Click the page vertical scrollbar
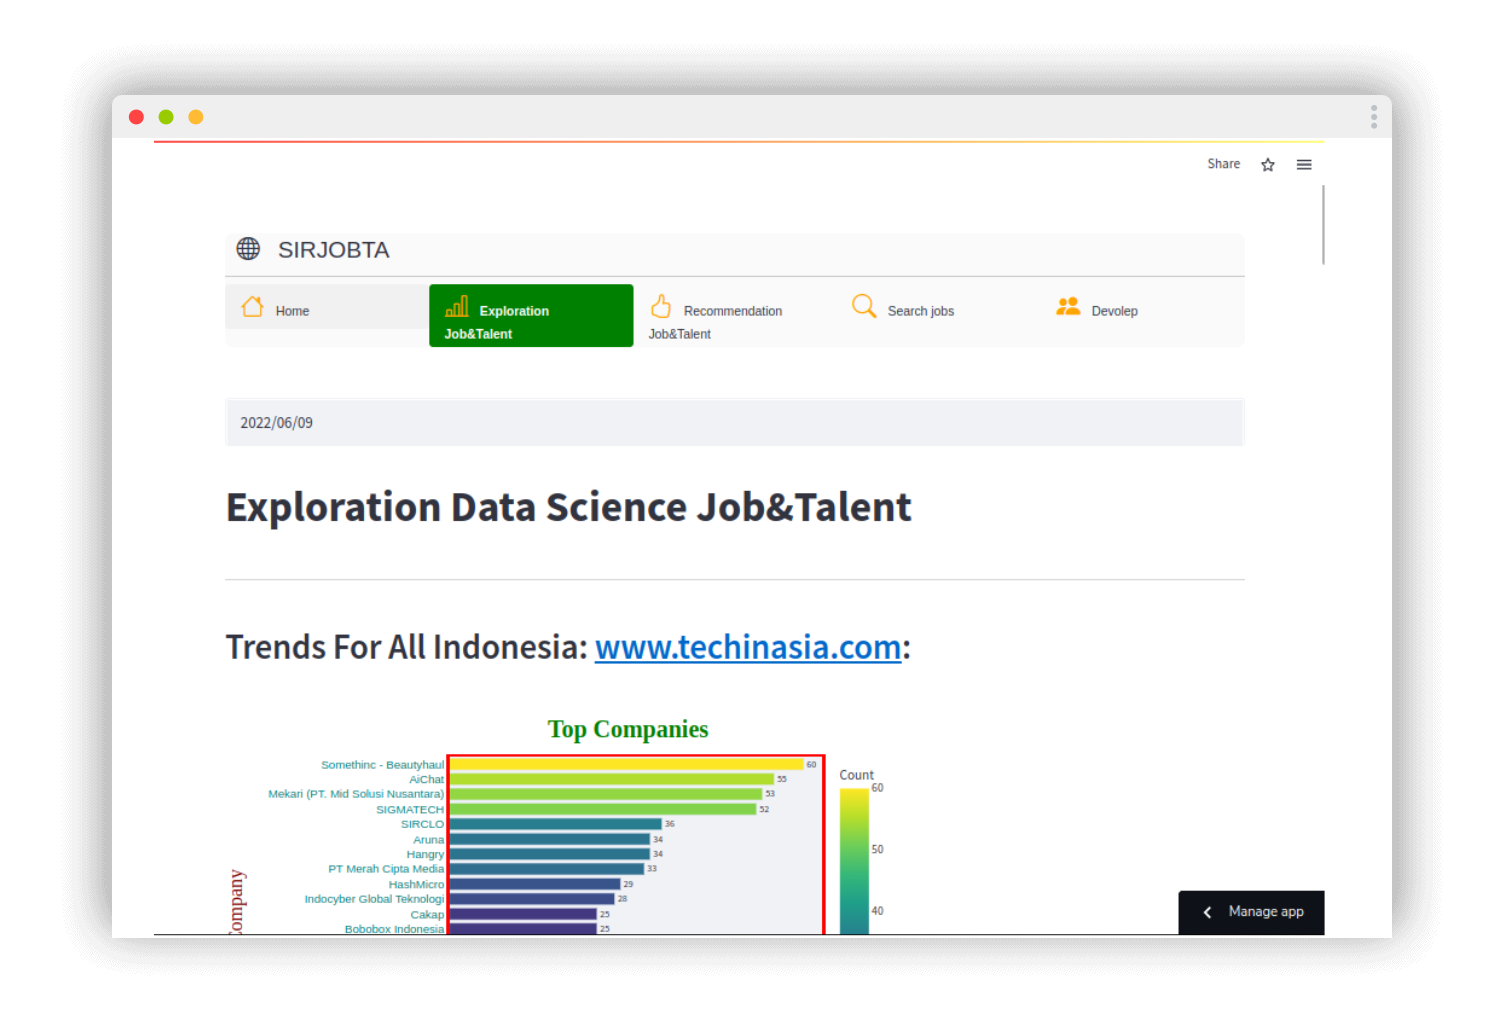 pyautogui.click(x=1323, y=225)
